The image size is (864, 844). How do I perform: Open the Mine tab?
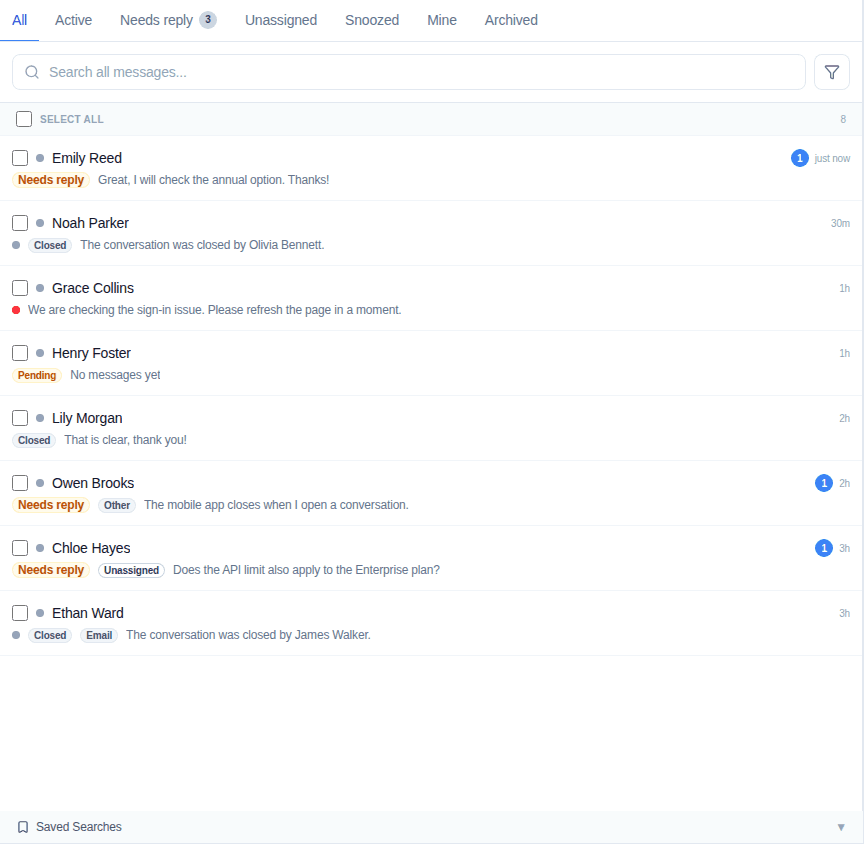pos(442,20)
